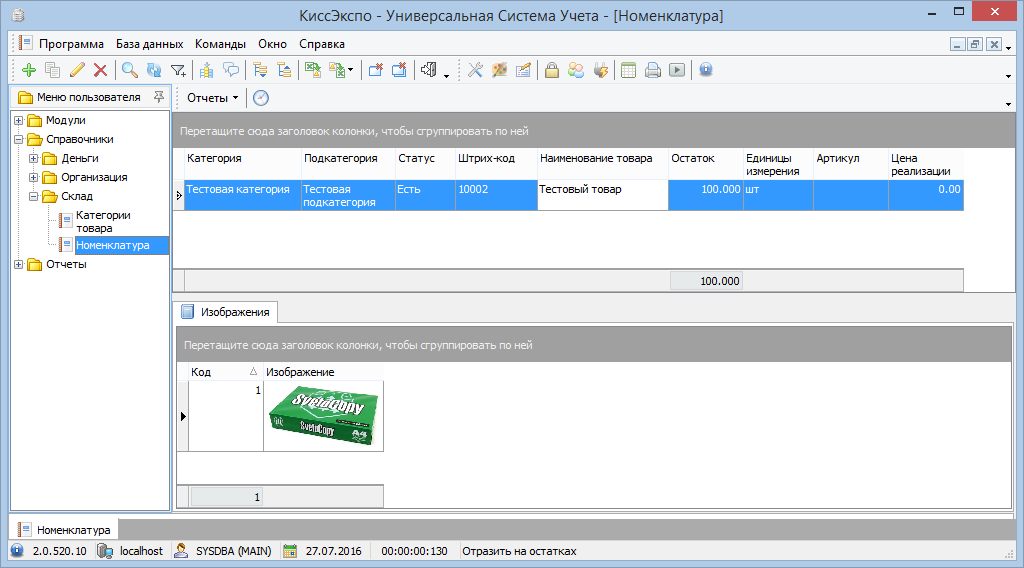Select Категории товара in the tree
This screenshot has height=568, width=1024.
coord(102,221)
